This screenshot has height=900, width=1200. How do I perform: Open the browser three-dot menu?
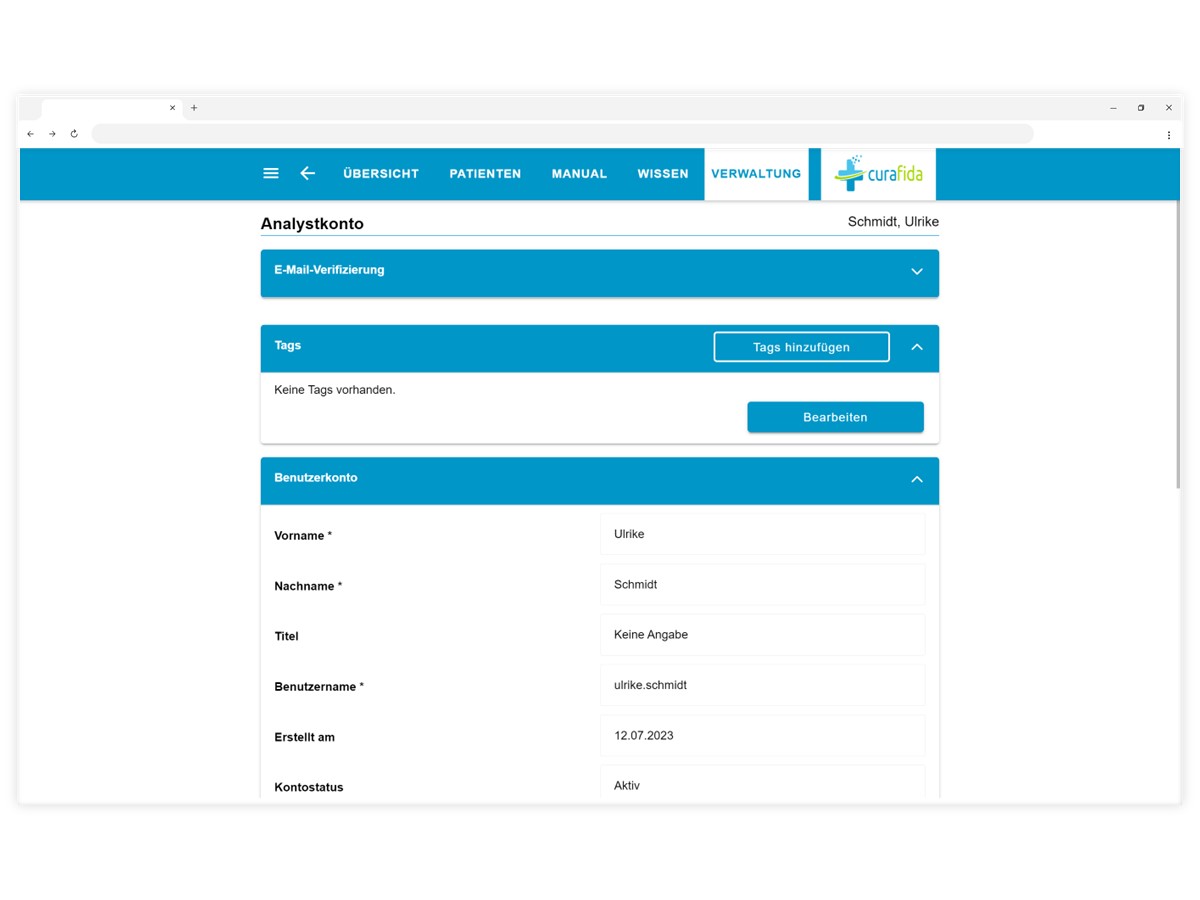click(x=1168, y=134)
